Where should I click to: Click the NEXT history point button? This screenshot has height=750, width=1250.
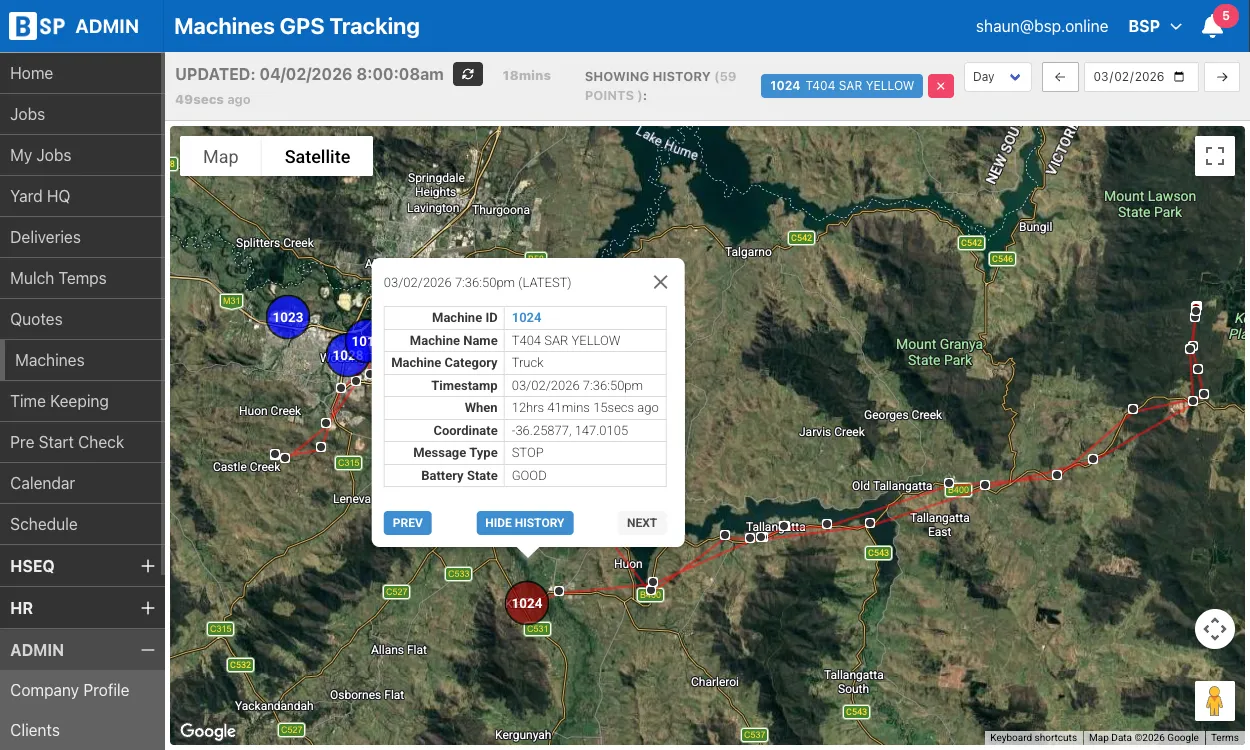coord(642,522)
